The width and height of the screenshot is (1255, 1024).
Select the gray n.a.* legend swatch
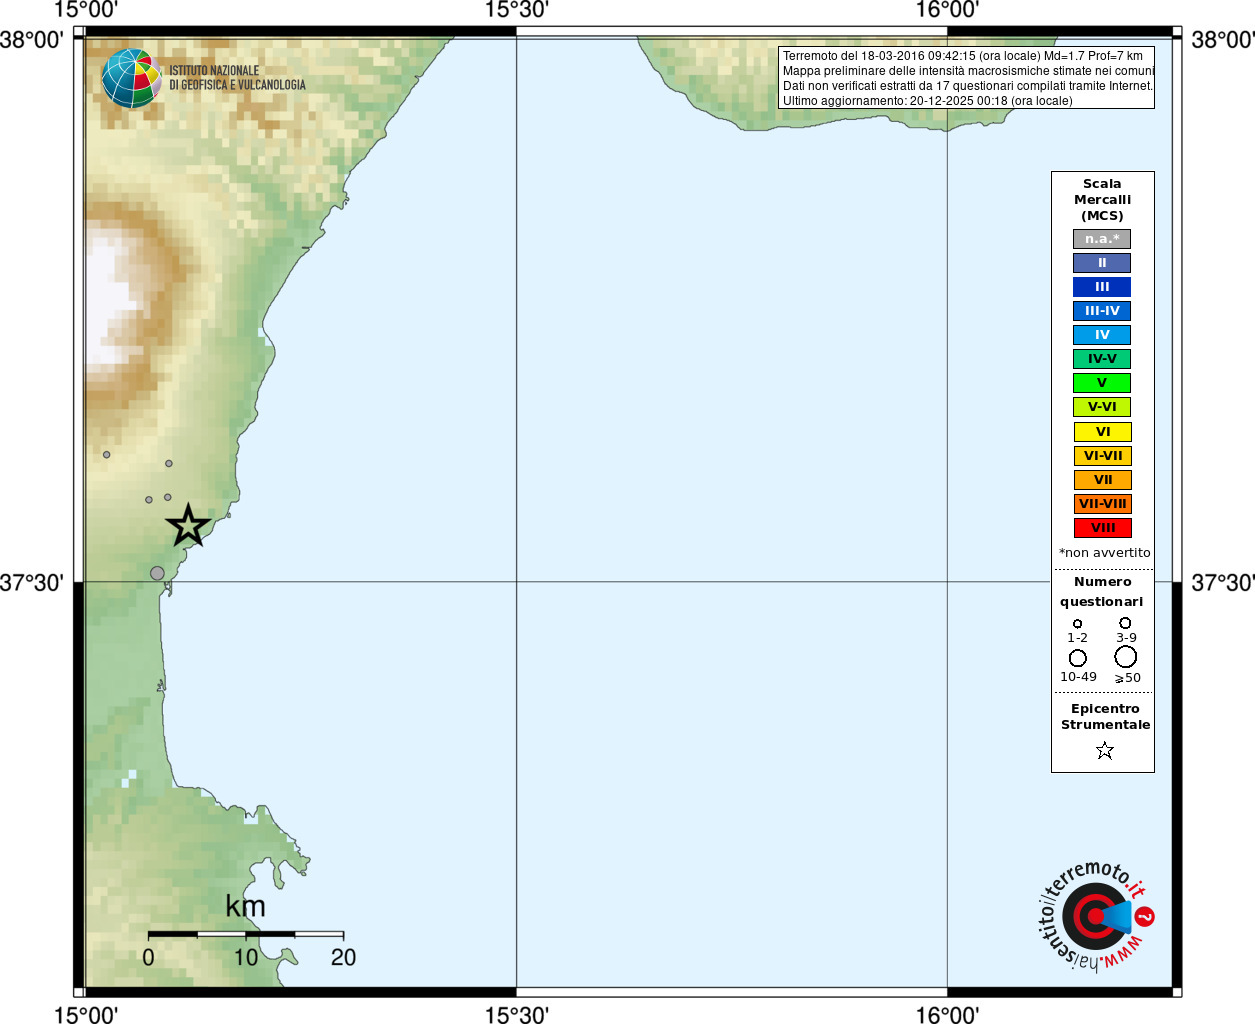click(1102, 239)
